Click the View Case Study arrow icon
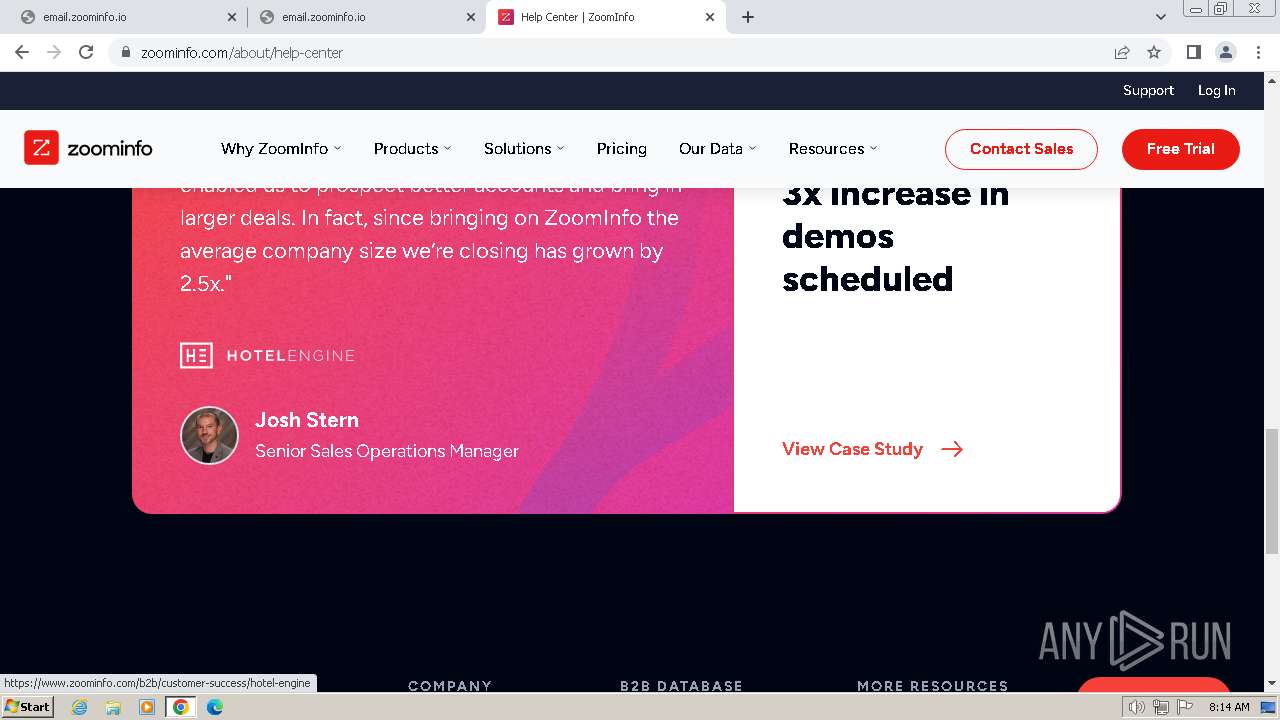Viewport: 1280px width, 720px height. pyautogui.click(x=952, y=449)
